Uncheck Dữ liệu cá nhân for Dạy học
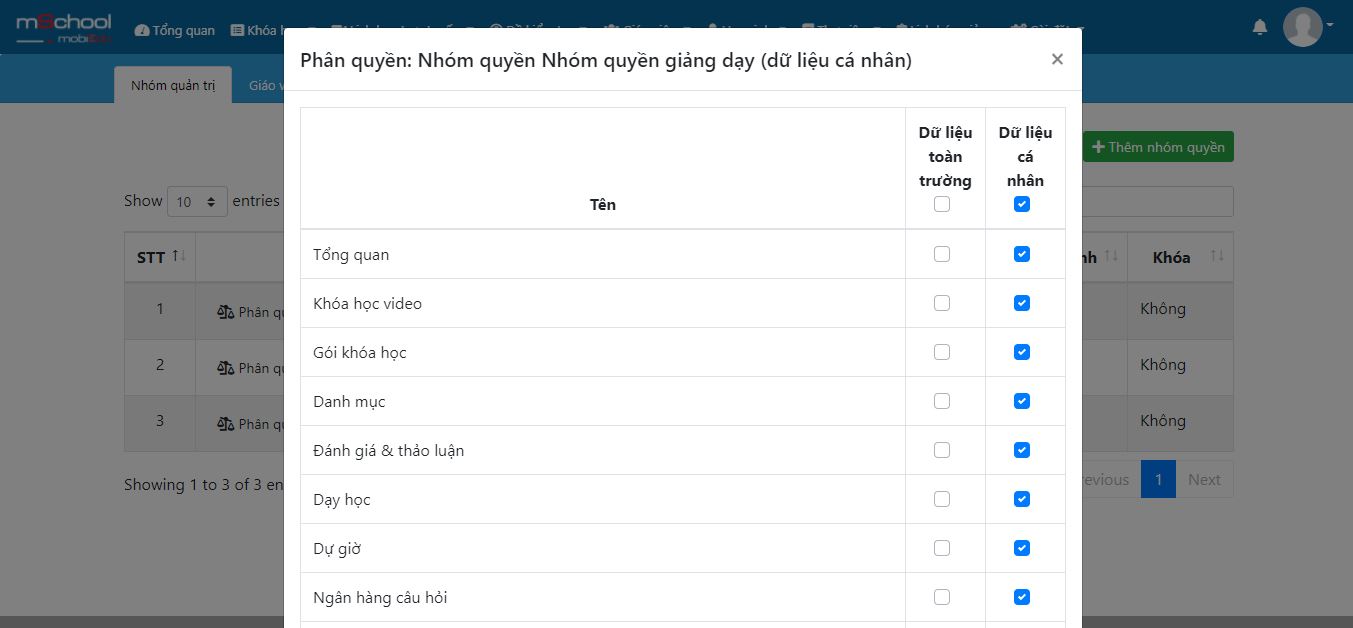The image size is (1353, 628). point(1021,499)
